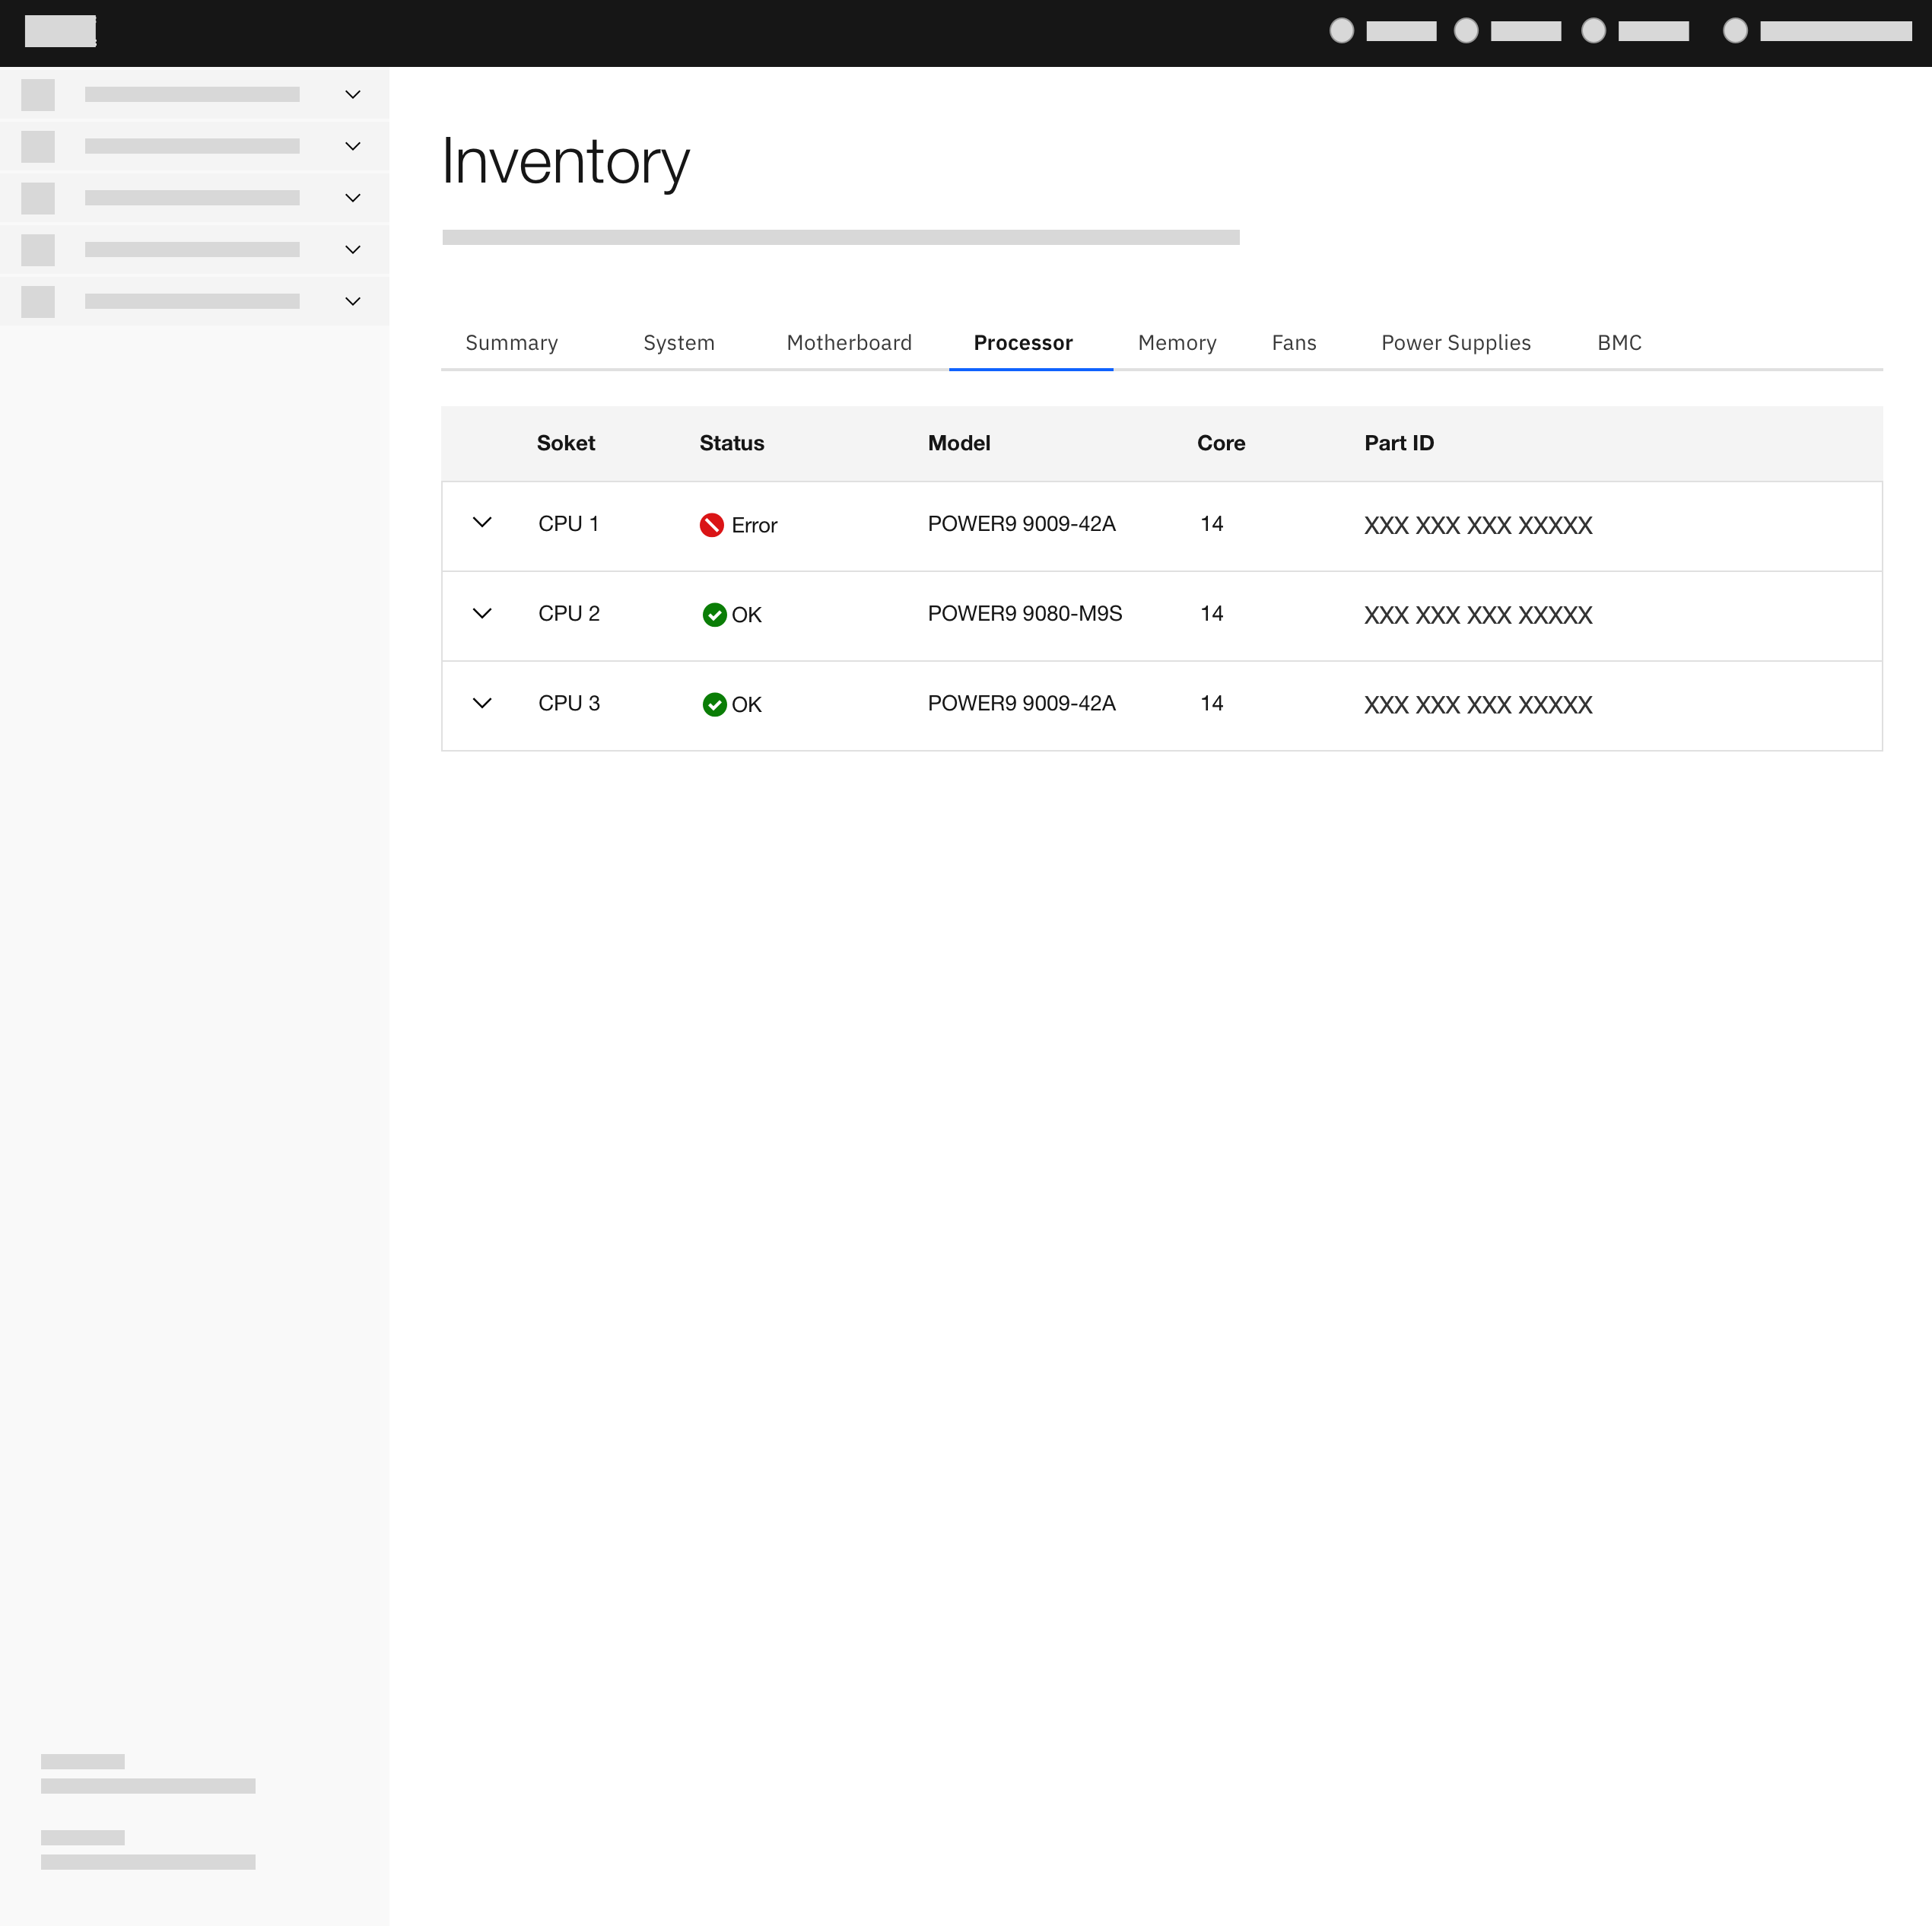1932x1926 pixels.
Task: Switch to the Memory tab
Action: click(x=1177, y=343)
